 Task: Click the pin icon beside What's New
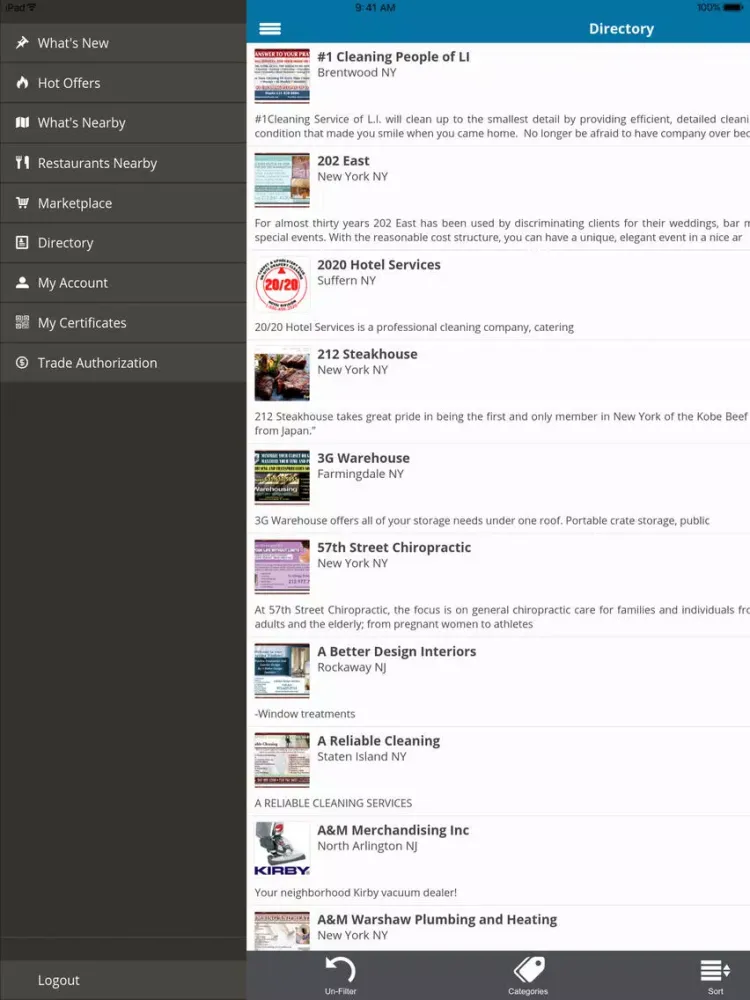pos(22,43)
